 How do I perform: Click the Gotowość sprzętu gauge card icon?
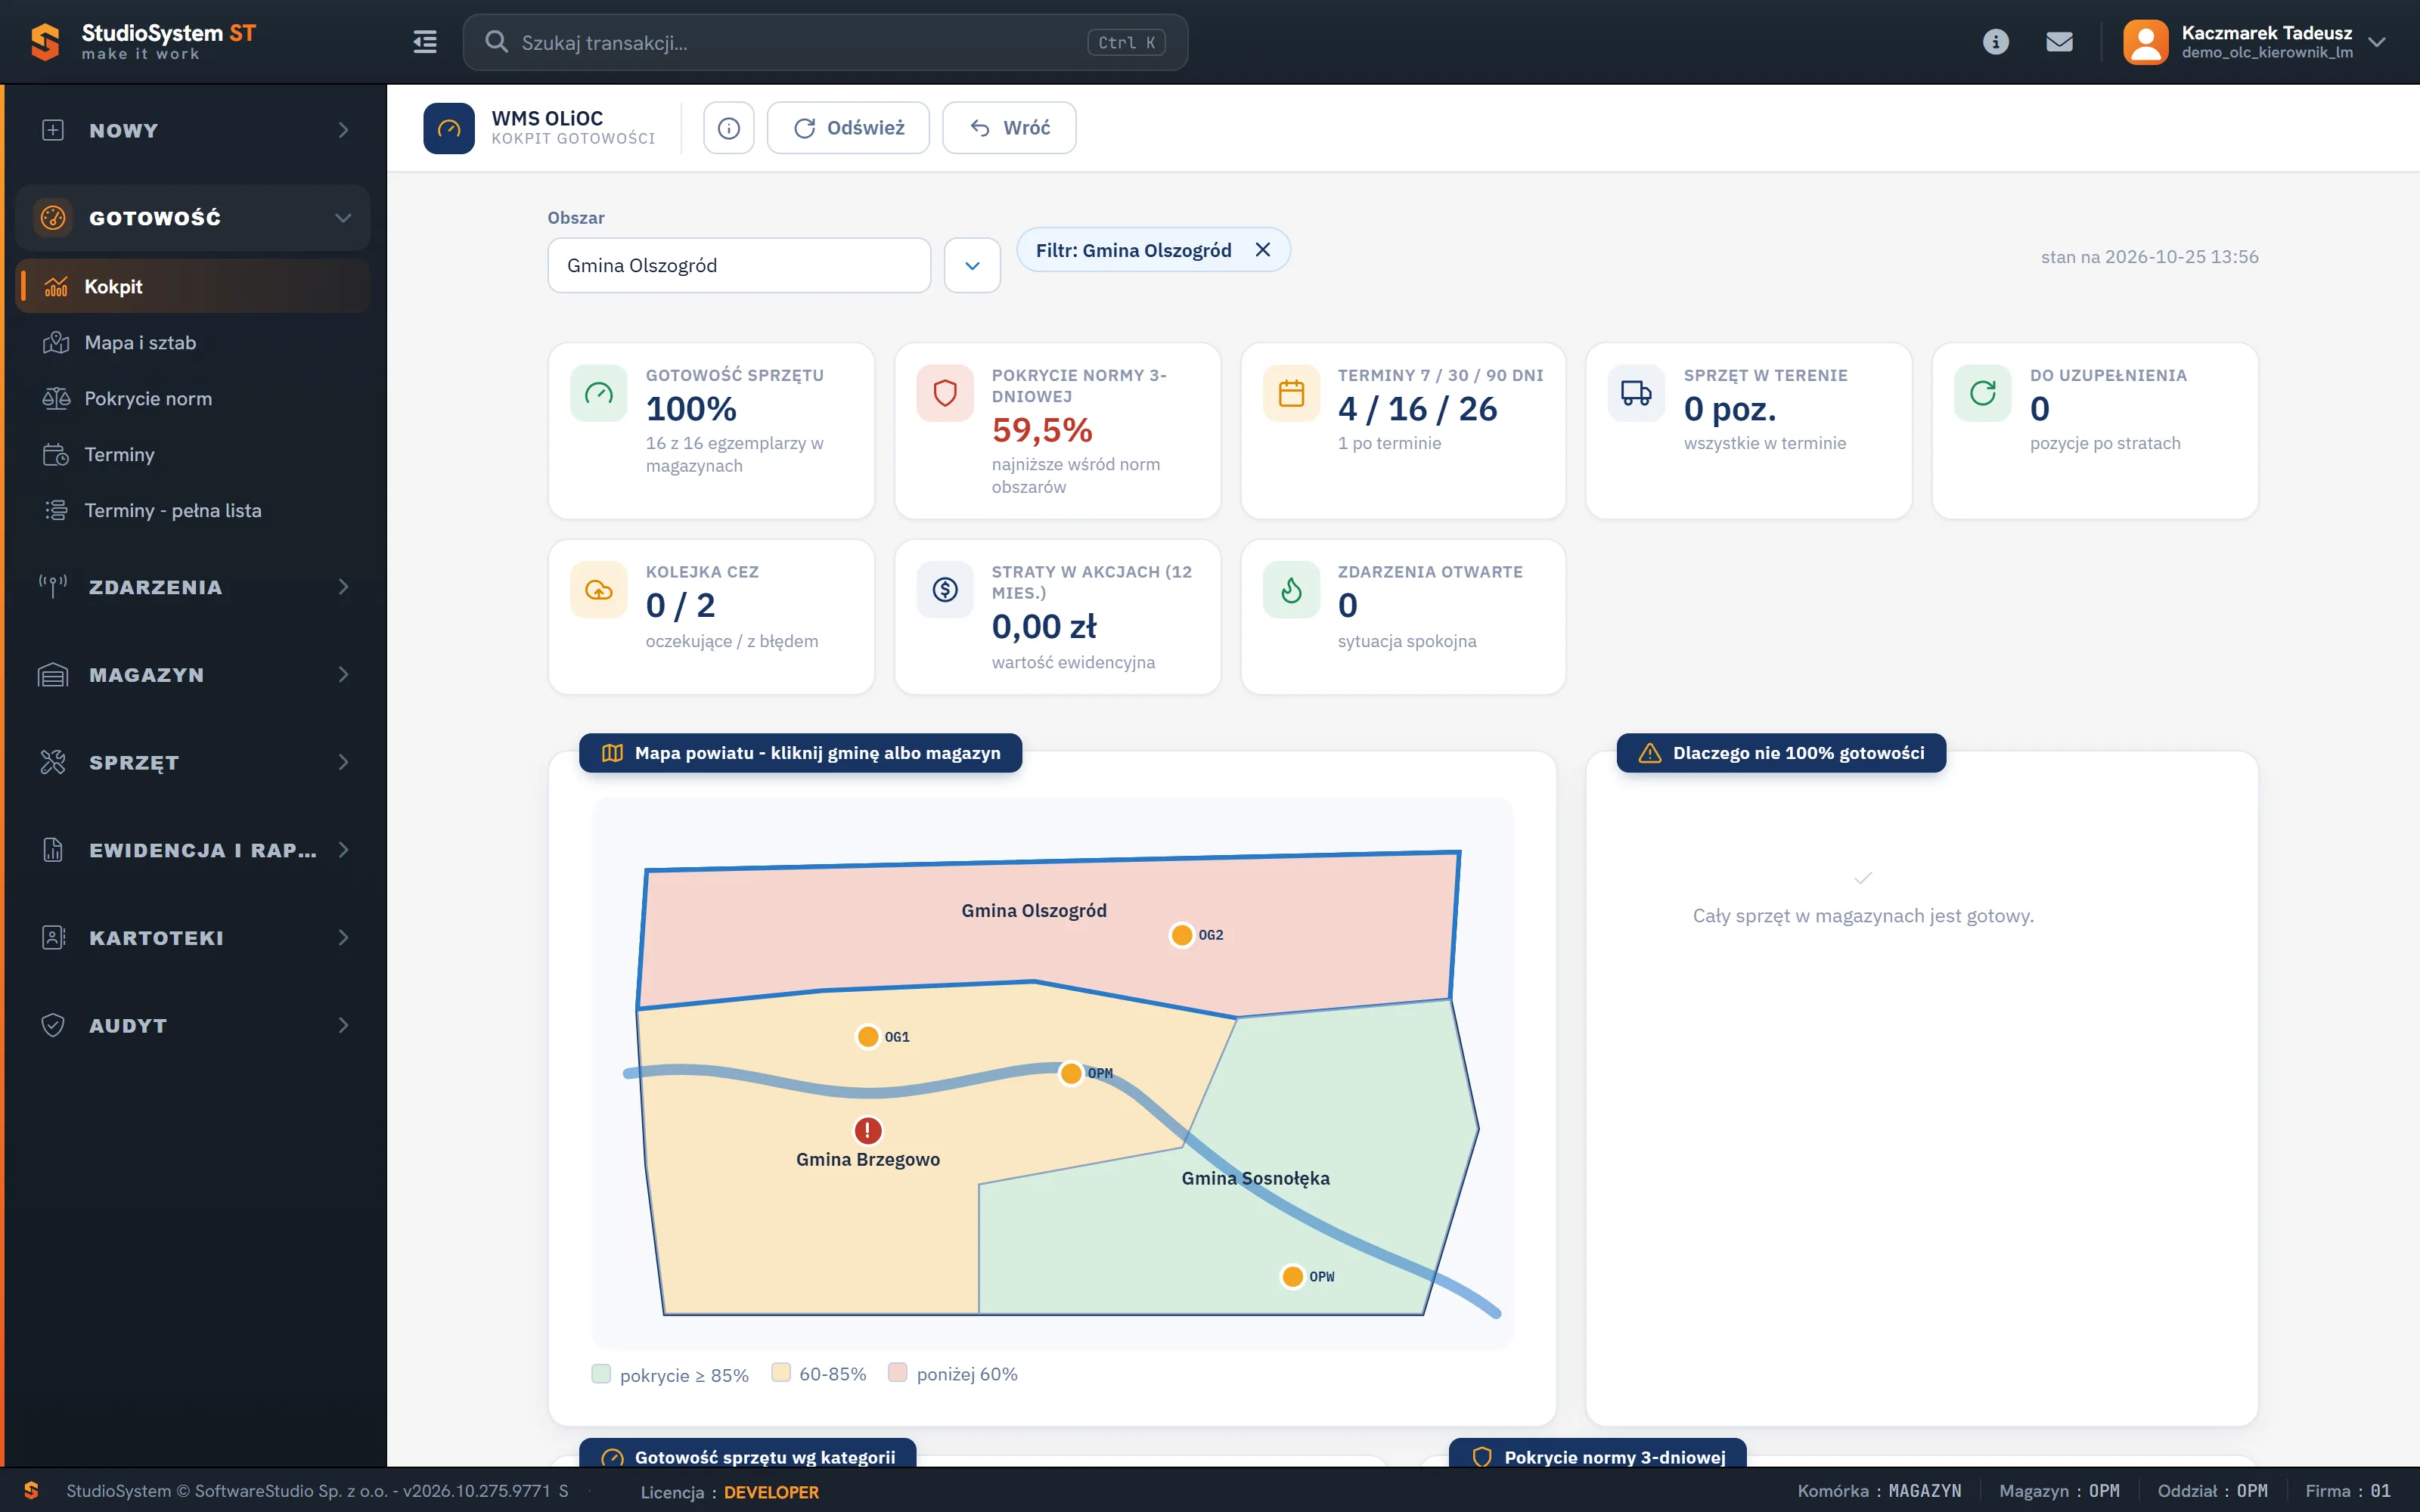point(599,393)
